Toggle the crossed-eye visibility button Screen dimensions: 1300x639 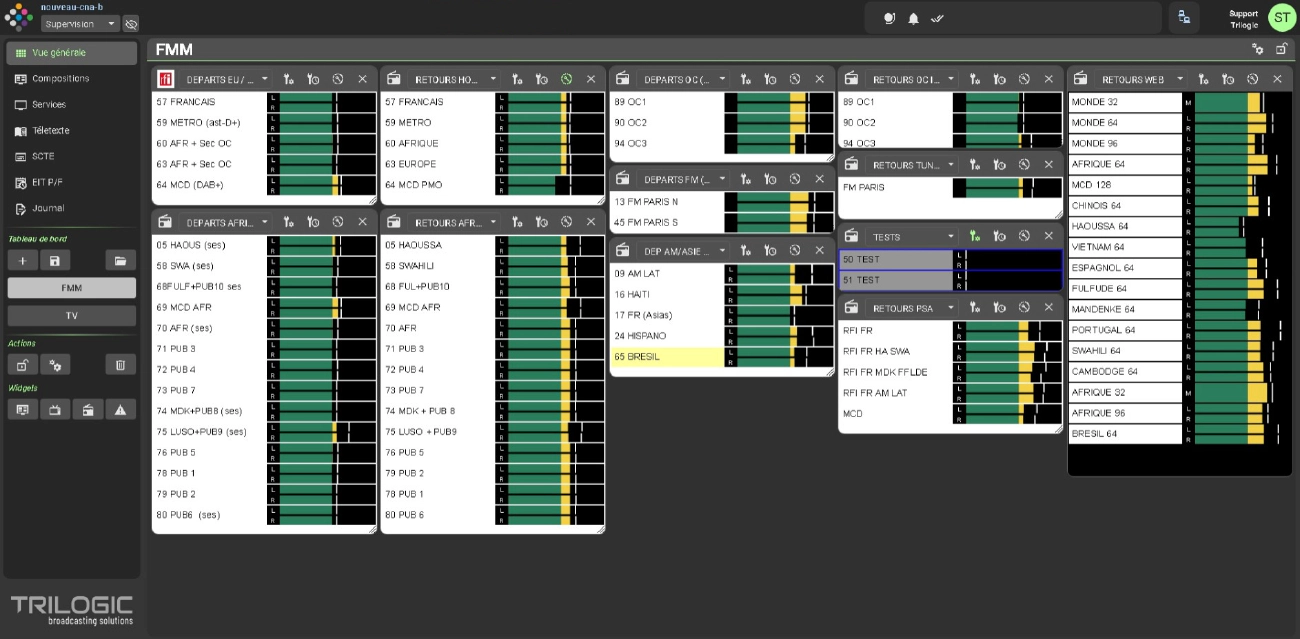click(131, 23)
